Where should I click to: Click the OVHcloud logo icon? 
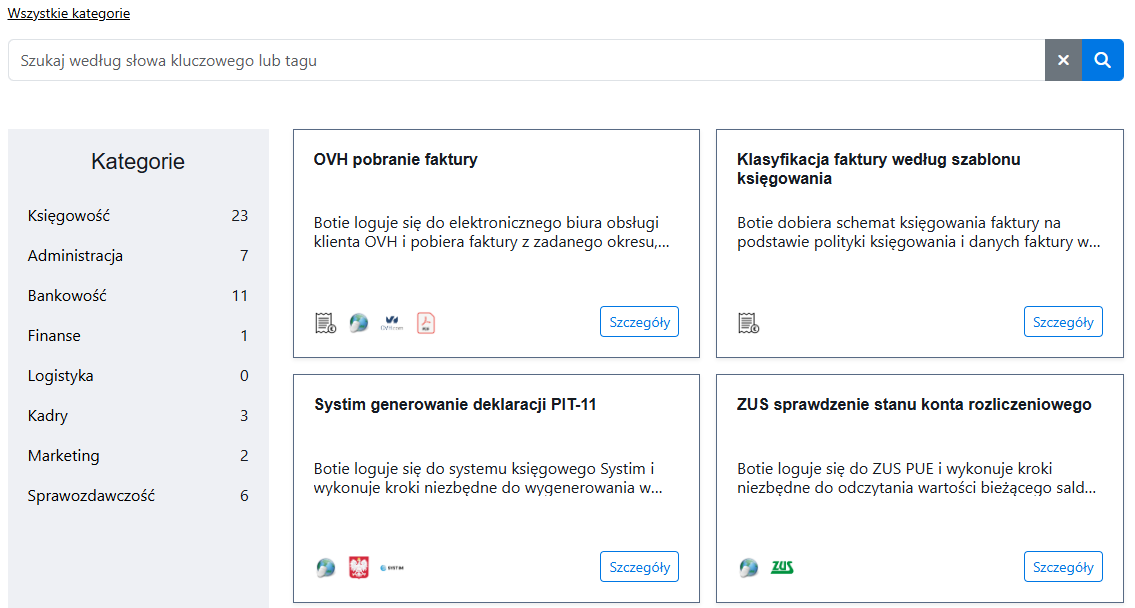(392, 323)
